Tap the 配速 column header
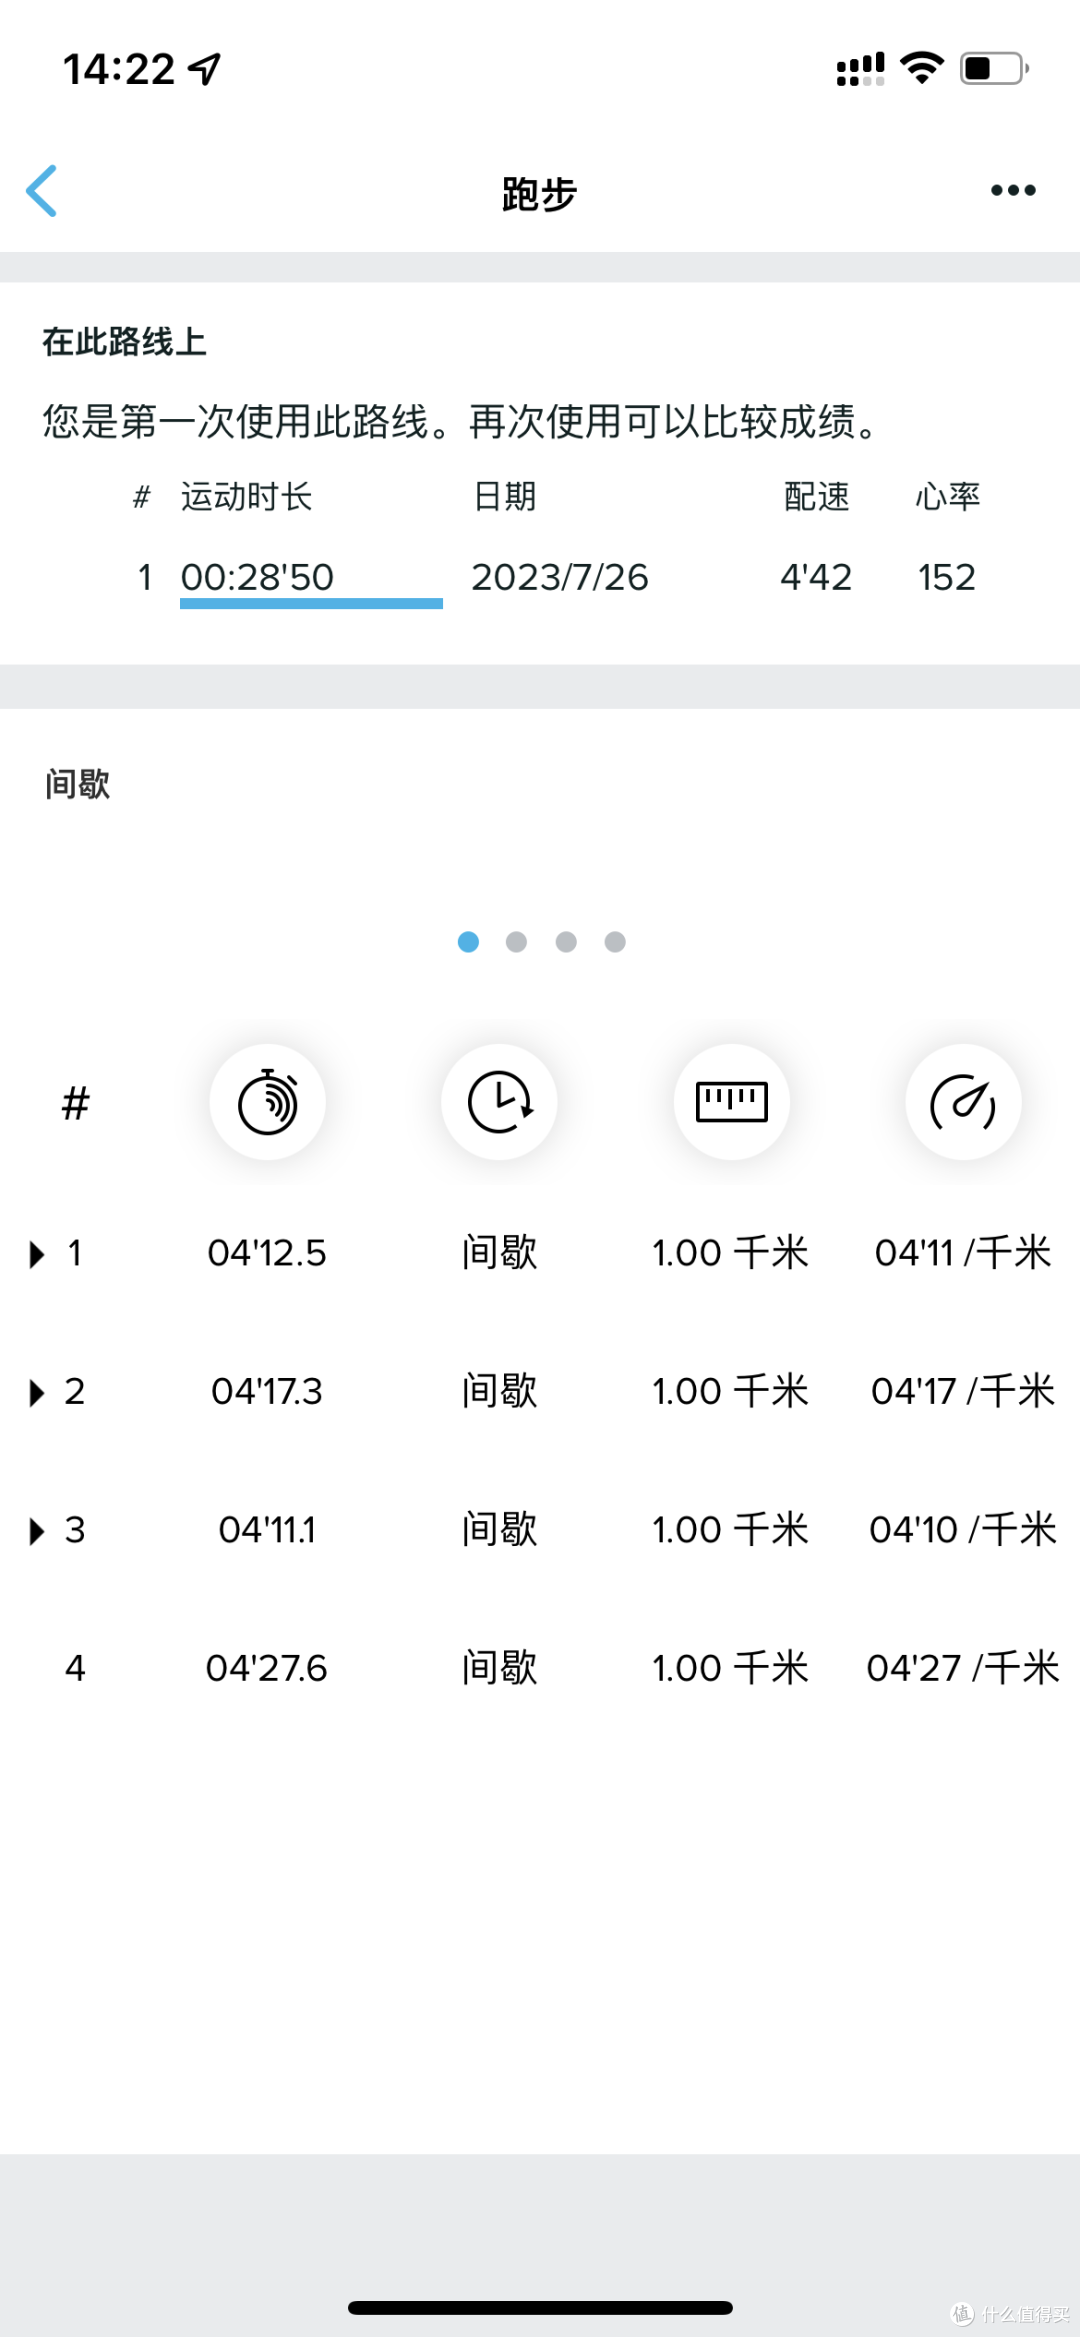The height and width of the screenshot is (2337, 1080). click(x=816, y=496)
